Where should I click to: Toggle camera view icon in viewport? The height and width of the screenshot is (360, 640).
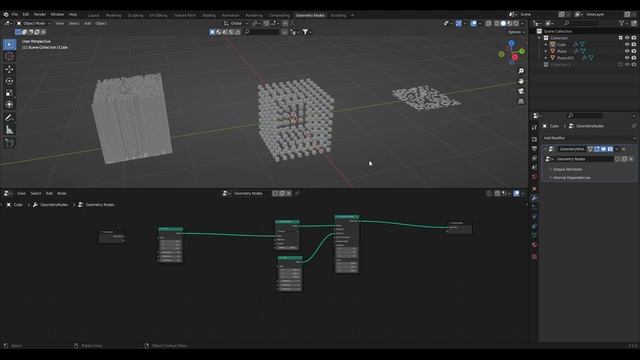(521, 91)
